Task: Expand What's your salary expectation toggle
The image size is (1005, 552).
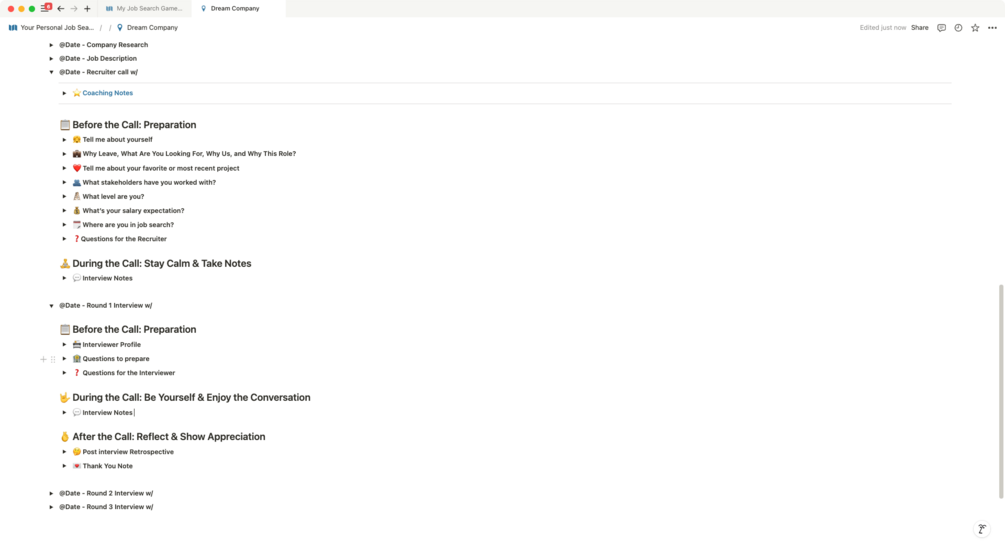Action: pos(64,211)
